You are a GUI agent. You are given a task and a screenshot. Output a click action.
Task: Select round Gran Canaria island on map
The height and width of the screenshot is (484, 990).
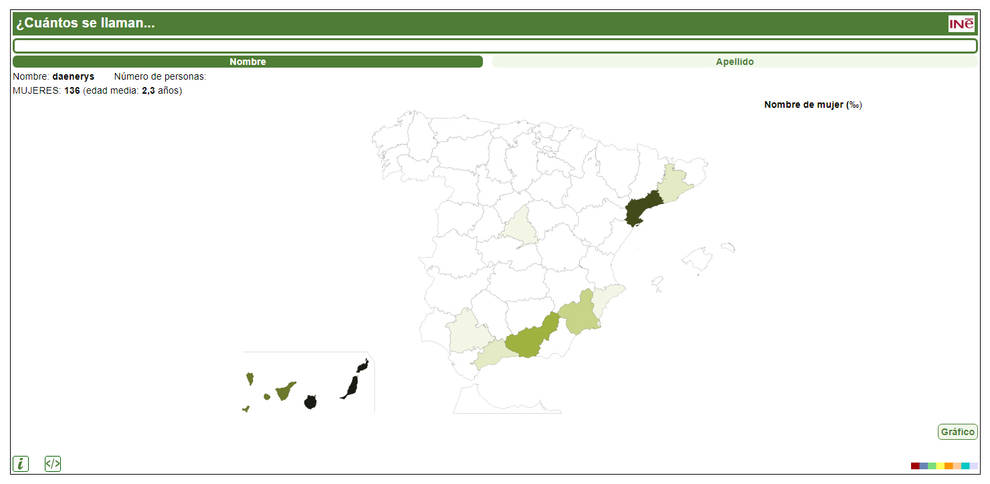tap(310, 402)
